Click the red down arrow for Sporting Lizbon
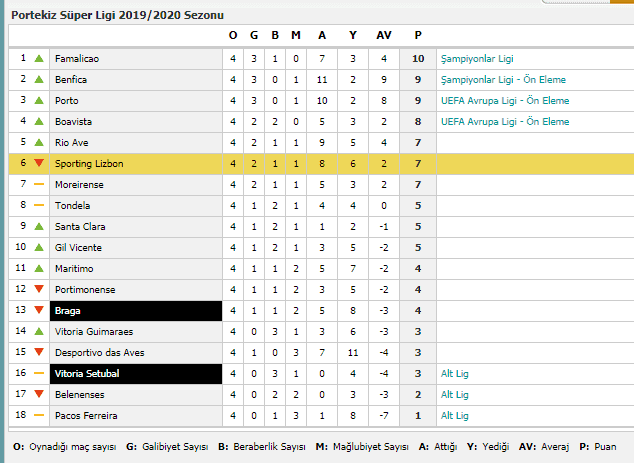The width and height of the screenshot is (634, 463). tap(39, 163)
